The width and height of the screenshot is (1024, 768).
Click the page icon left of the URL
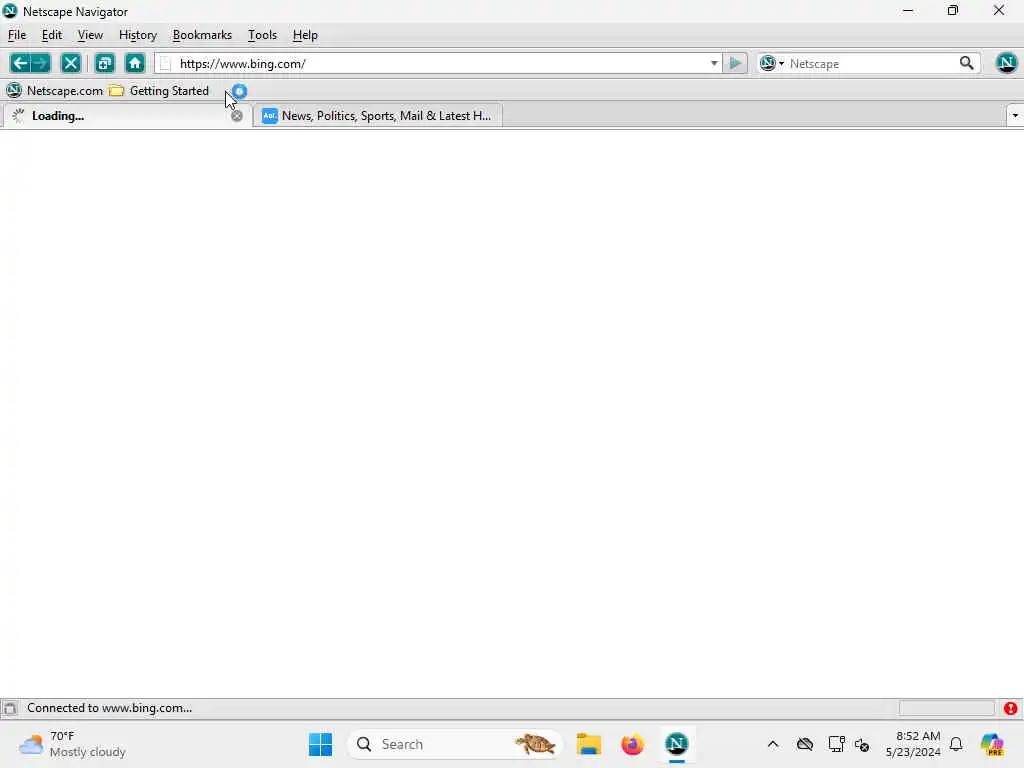point(166,63)
